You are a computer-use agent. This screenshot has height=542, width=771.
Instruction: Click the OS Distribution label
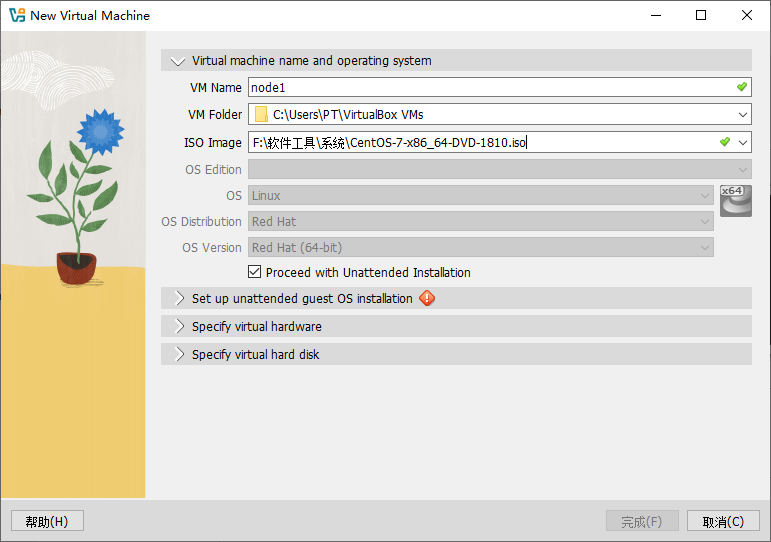point(202,222)
